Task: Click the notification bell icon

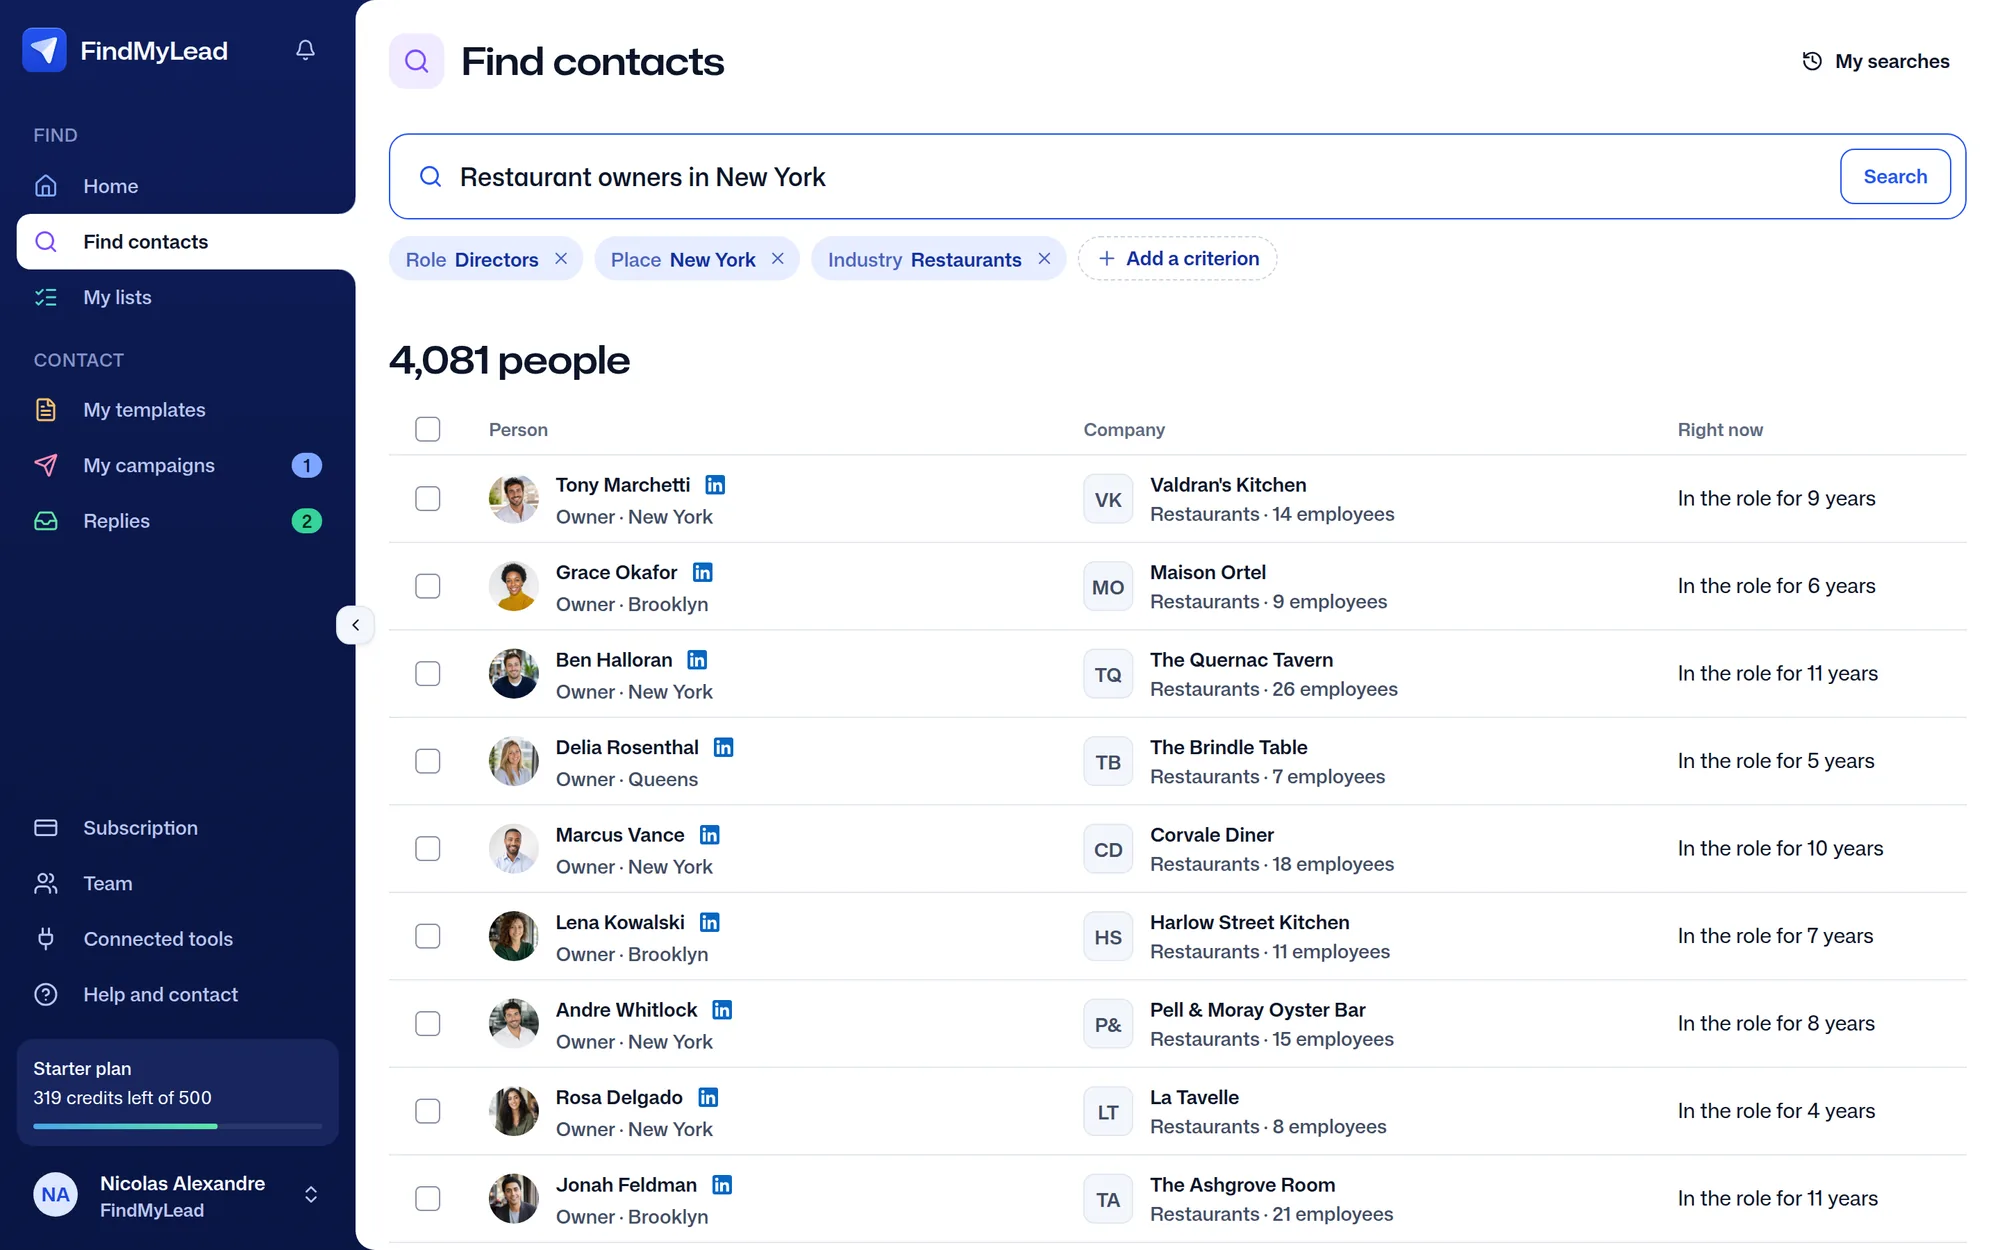Action: [x=306, y=50]
